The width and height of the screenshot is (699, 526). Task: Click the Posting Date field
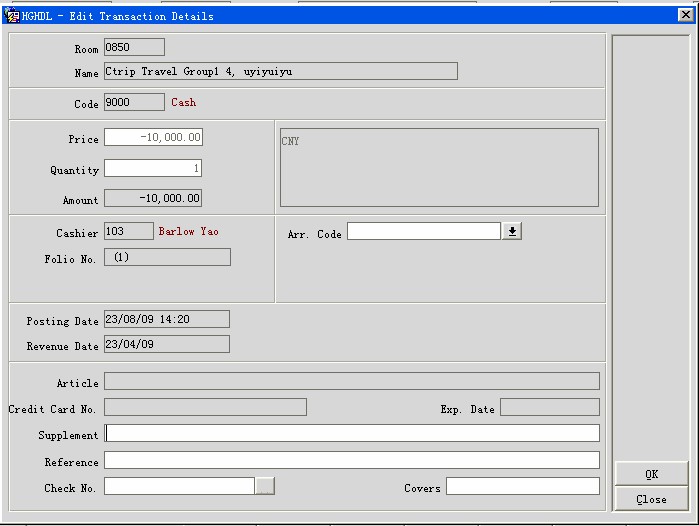click(167, 319)
